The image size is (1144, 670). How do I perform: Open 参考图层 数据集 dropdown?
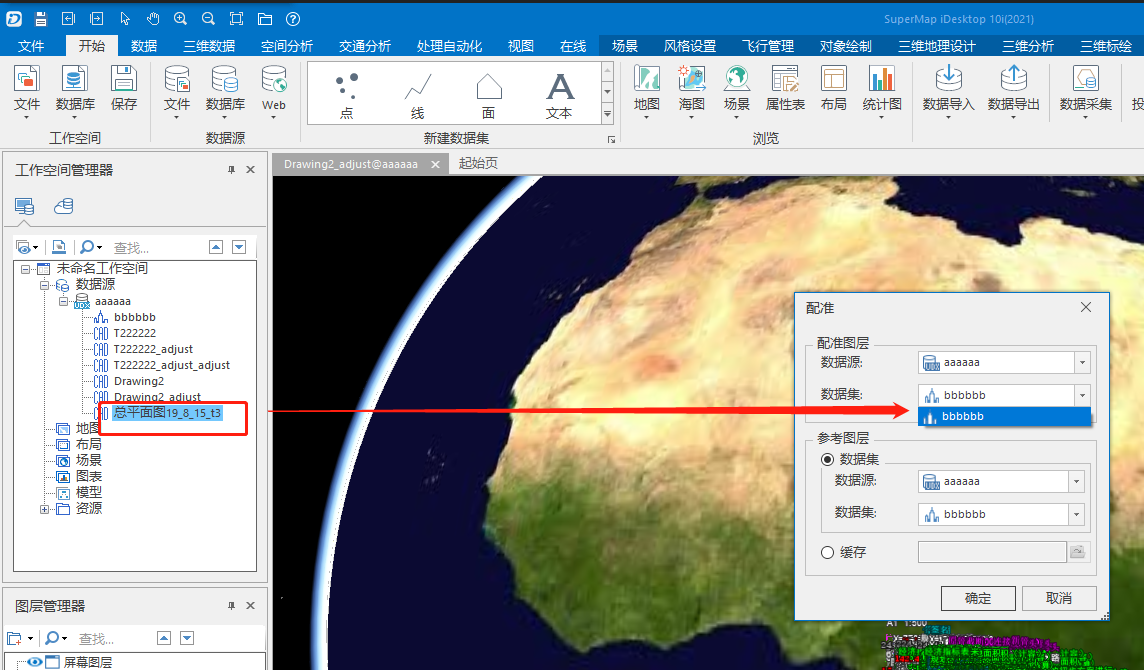coord(1076,514)
